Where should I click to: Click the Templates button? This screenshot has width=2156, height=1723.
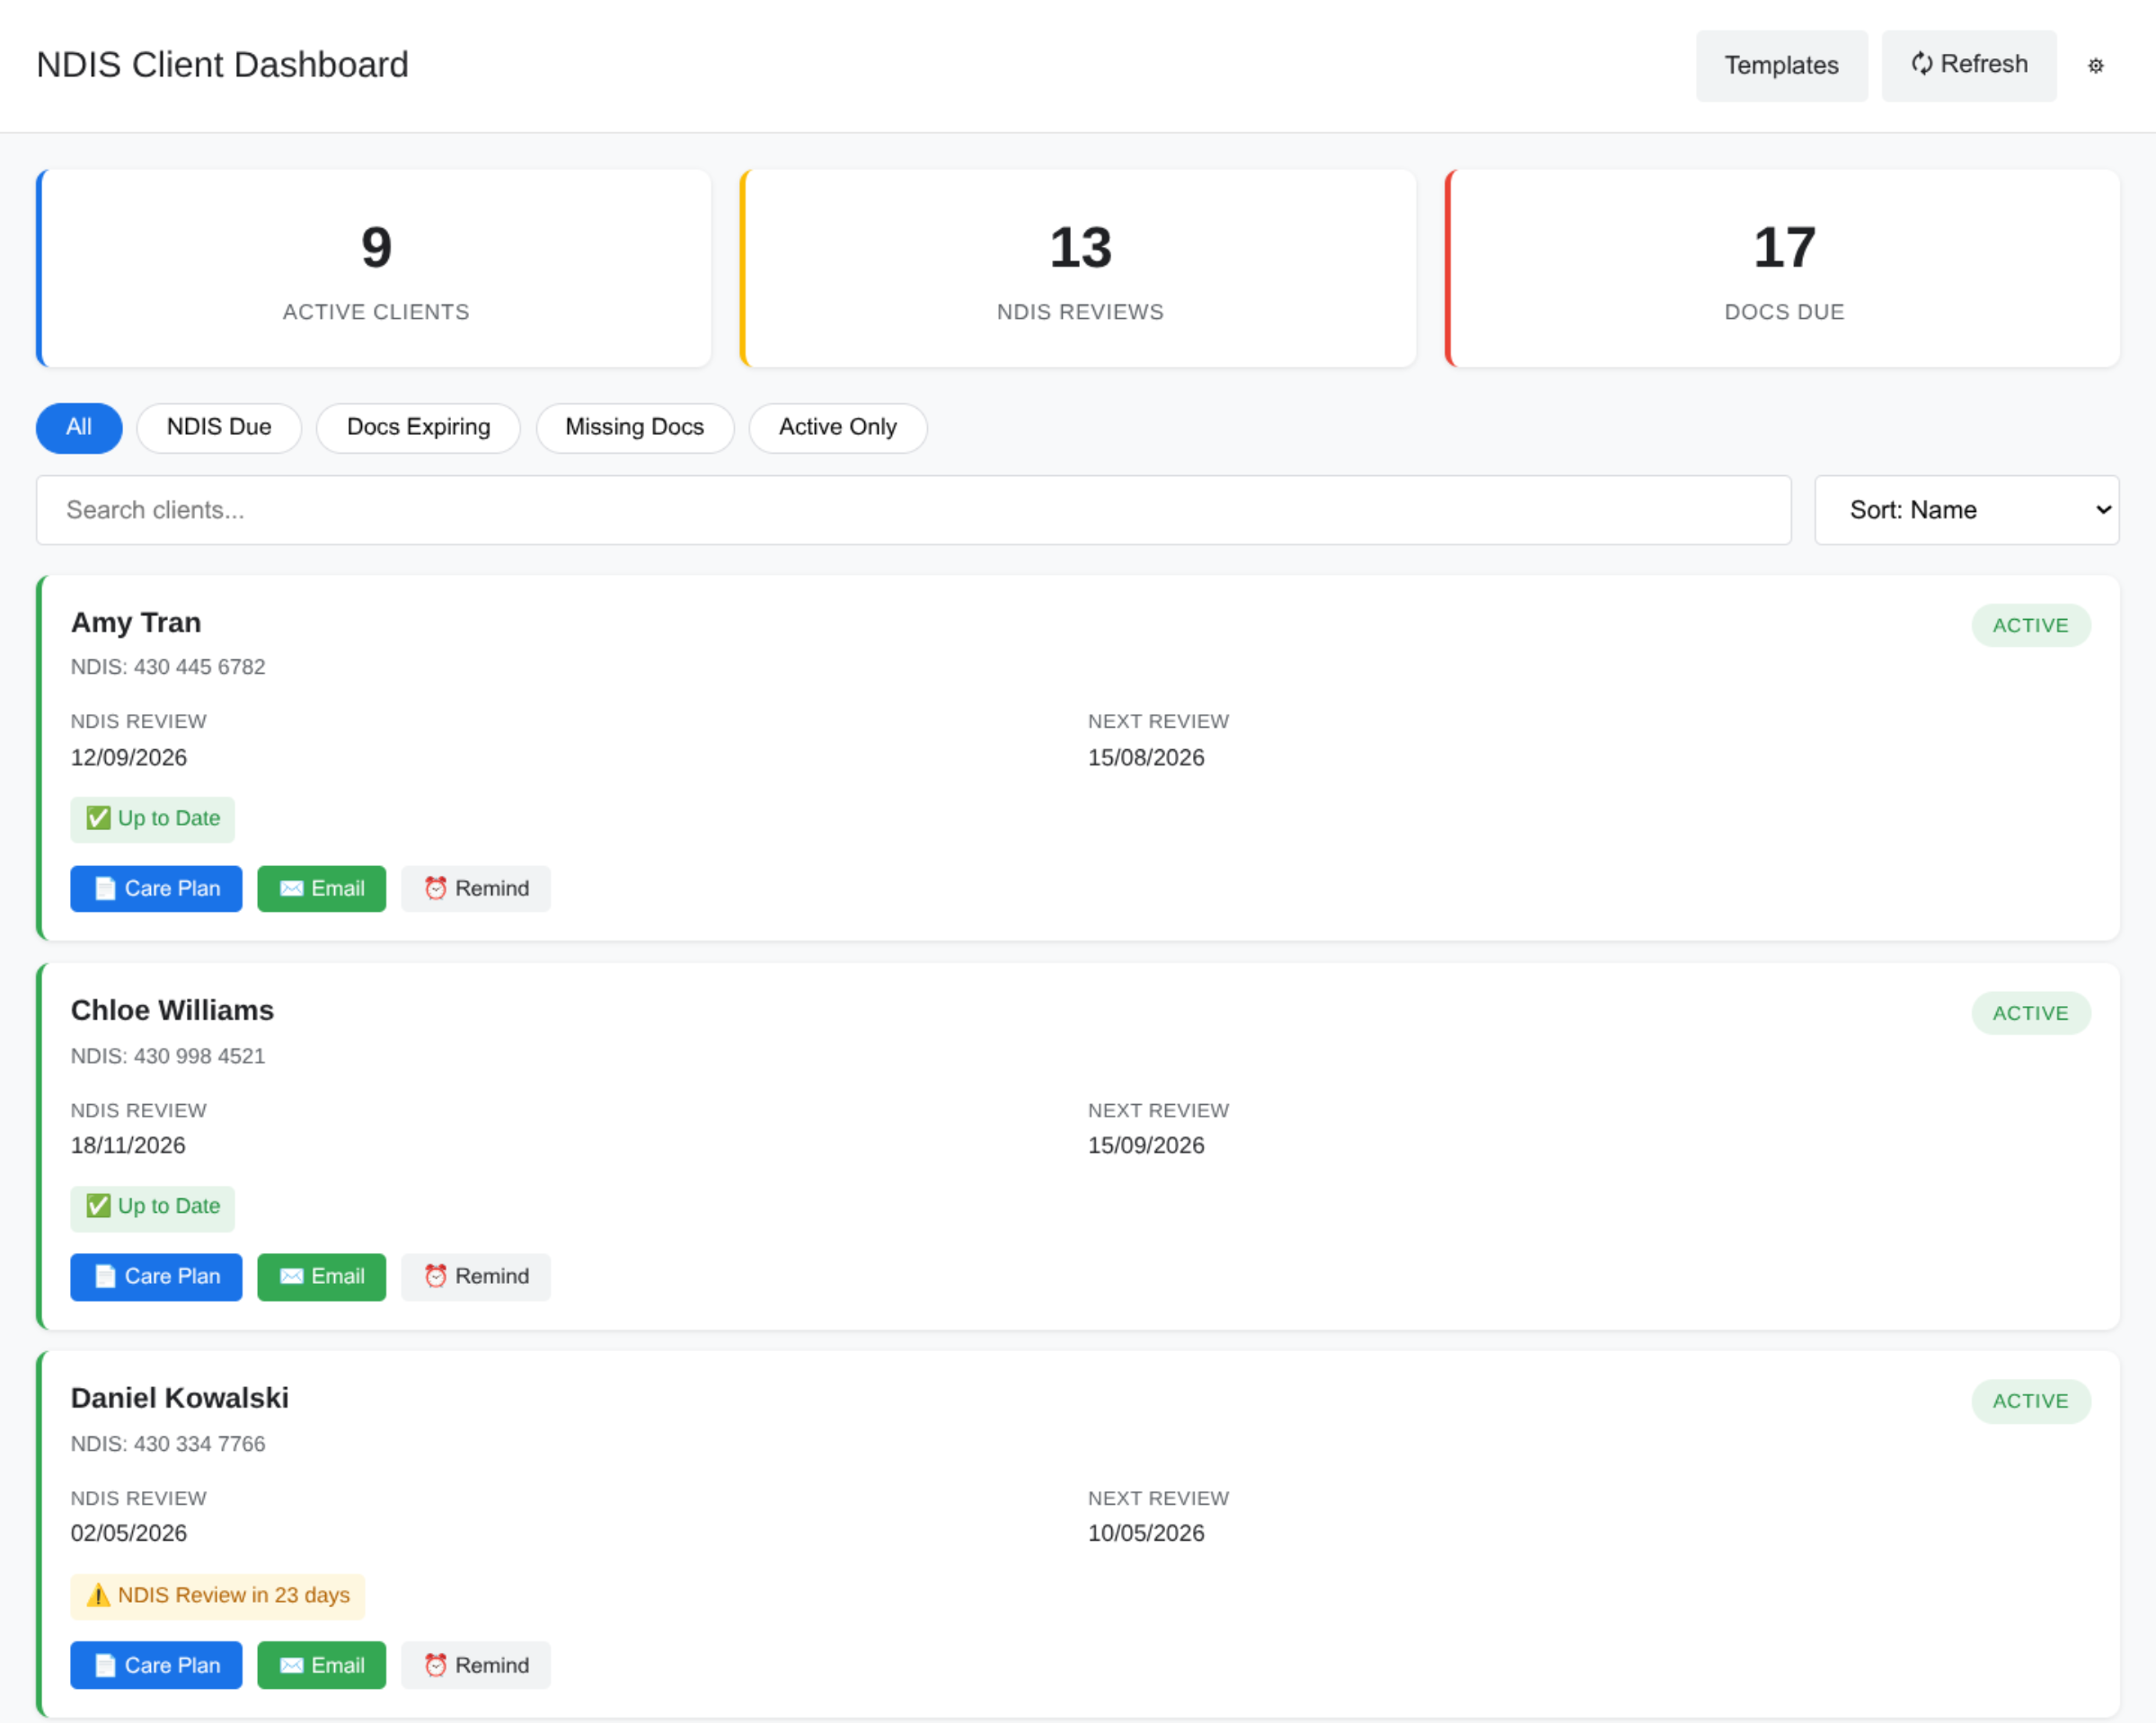(1781, 65)
